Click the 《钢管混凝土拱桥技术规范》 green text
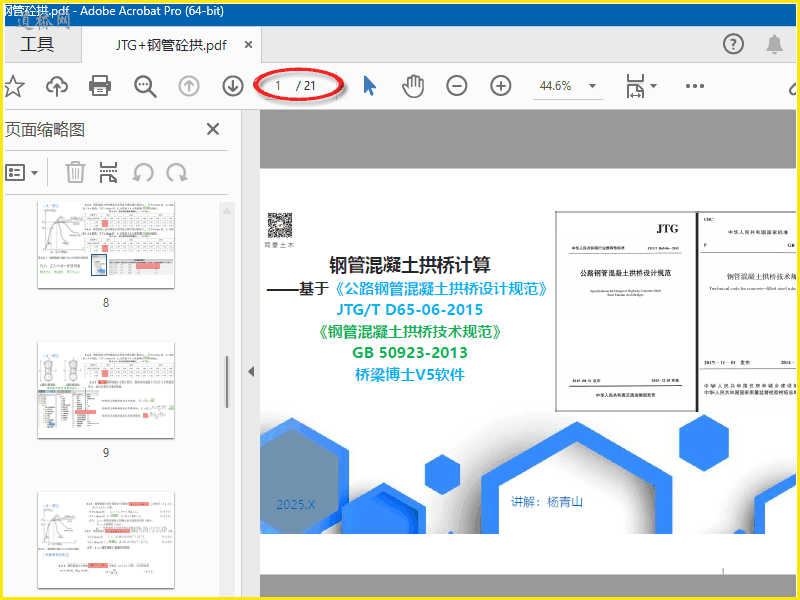800x600 pixels. (x=410, y=332)
